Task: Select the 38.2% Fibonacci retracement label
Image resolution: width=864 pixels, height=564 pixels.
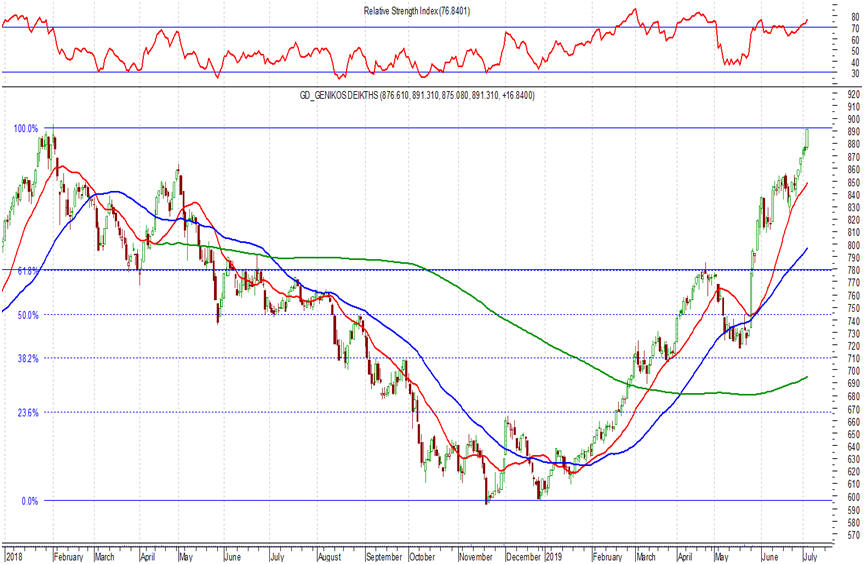Action: click(28, 358)
